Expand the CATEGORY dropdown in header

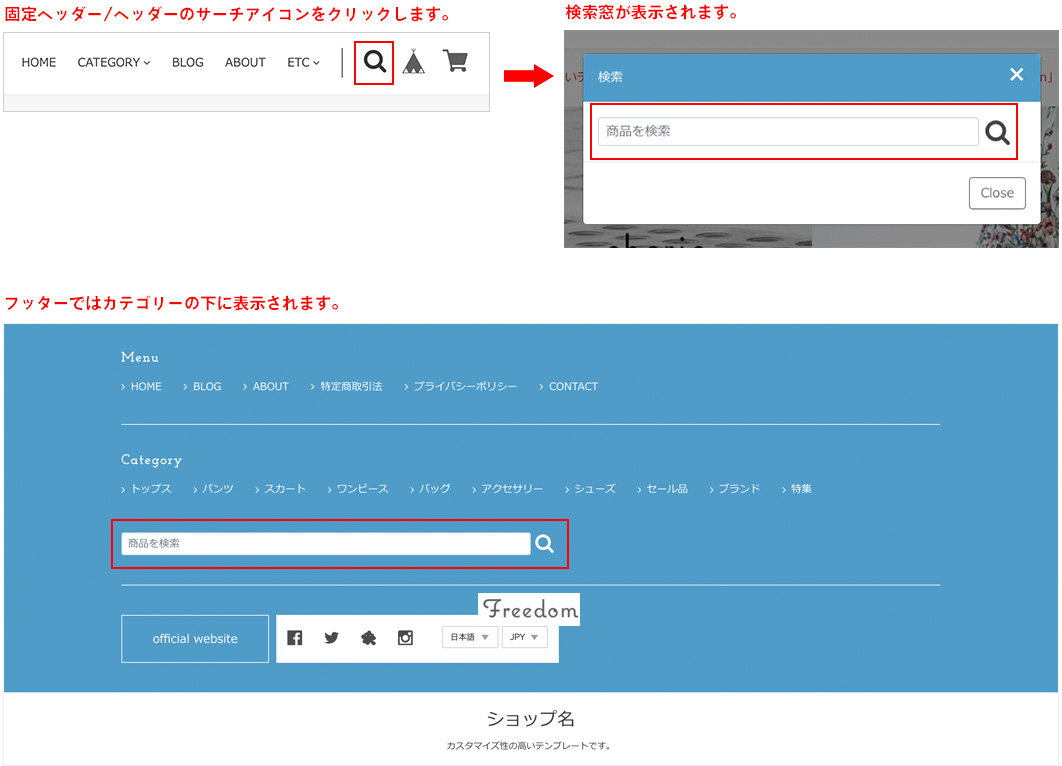[x=114, y=62]
